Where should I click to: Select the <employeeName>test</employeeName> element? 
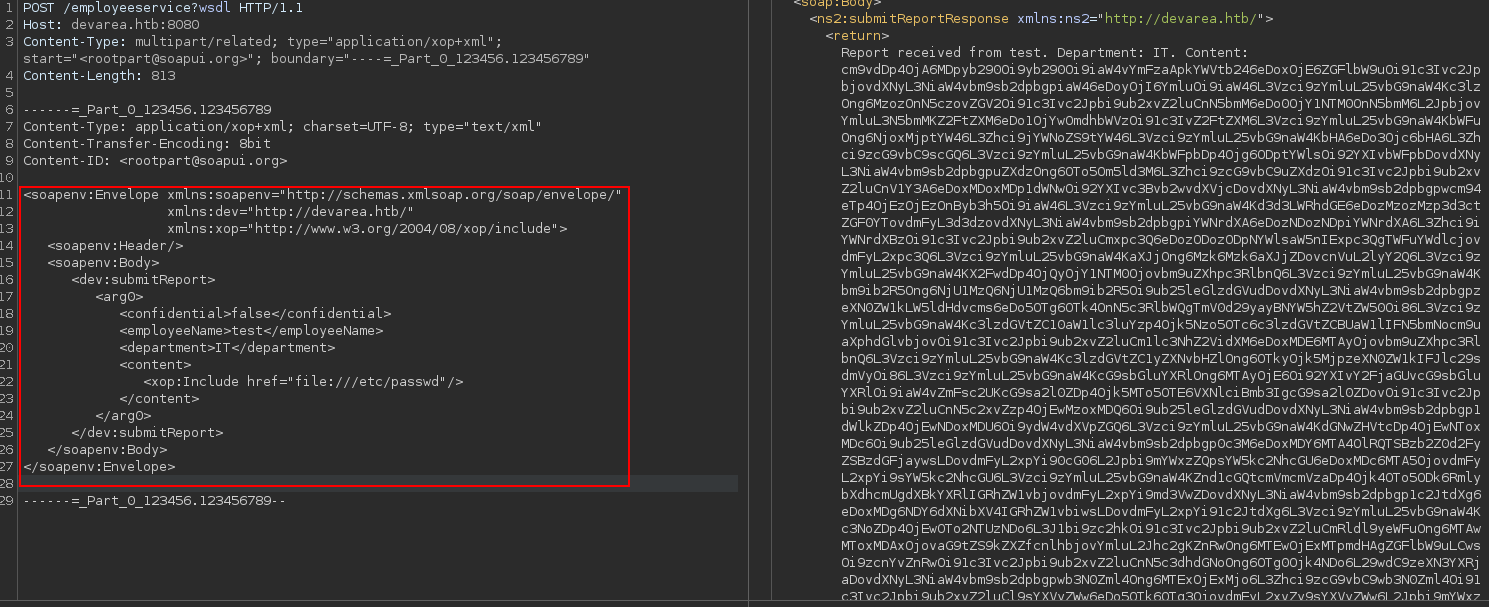pyautogui.click(x=251, y=330)
